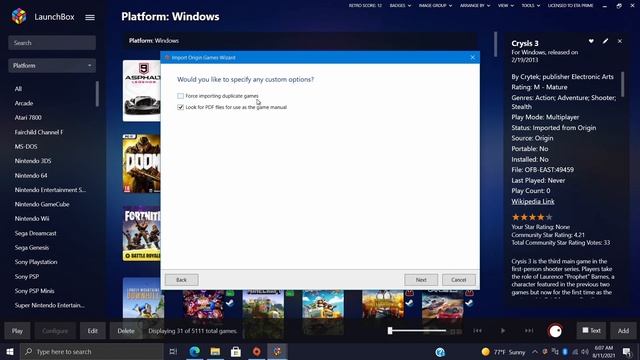Click the LaunchBox Search field
Image resolution: width=640 pixels, height=360 pixels.
click(52, 43)
